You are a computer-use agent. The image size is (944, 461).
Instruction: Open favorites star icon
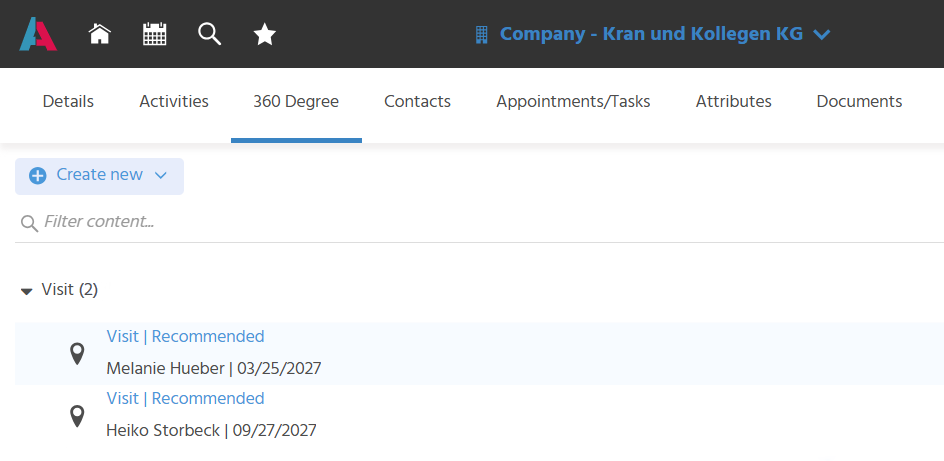click(265, 34)
